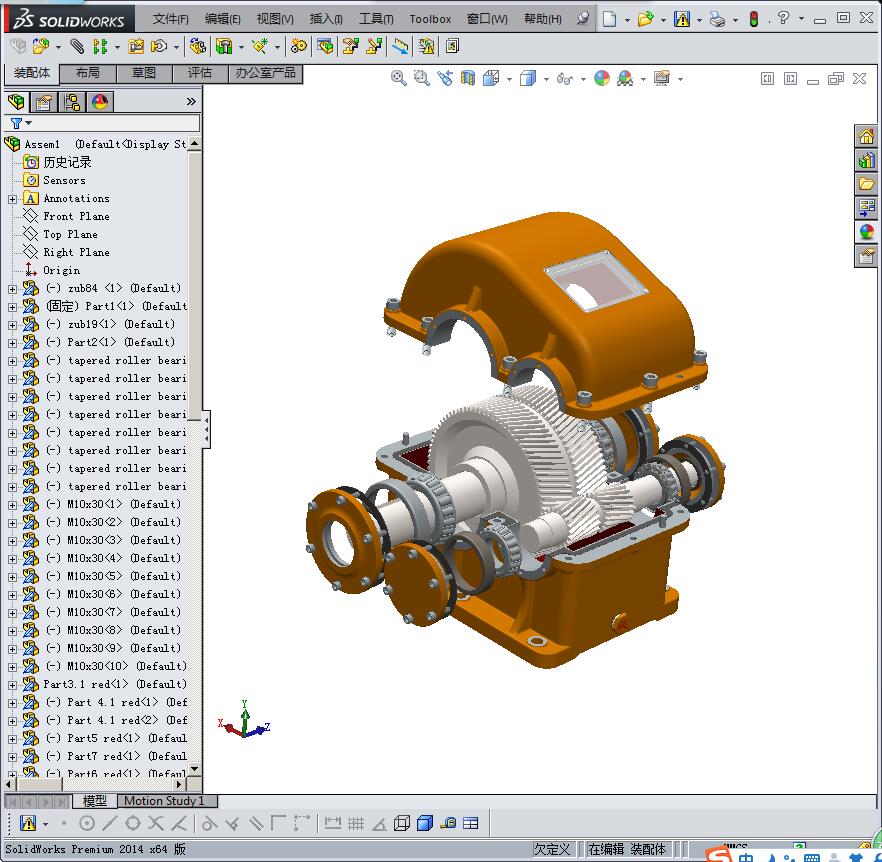Open the Design Library icon in task pane

point(866,160)
